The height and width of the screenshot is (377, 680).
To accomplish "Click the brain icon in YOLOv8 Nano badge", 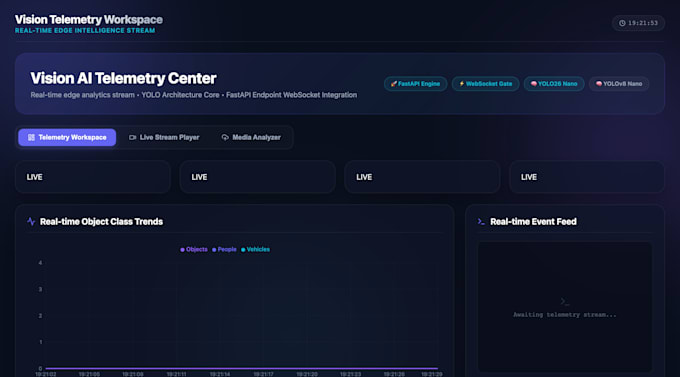I will click(598, 84).
